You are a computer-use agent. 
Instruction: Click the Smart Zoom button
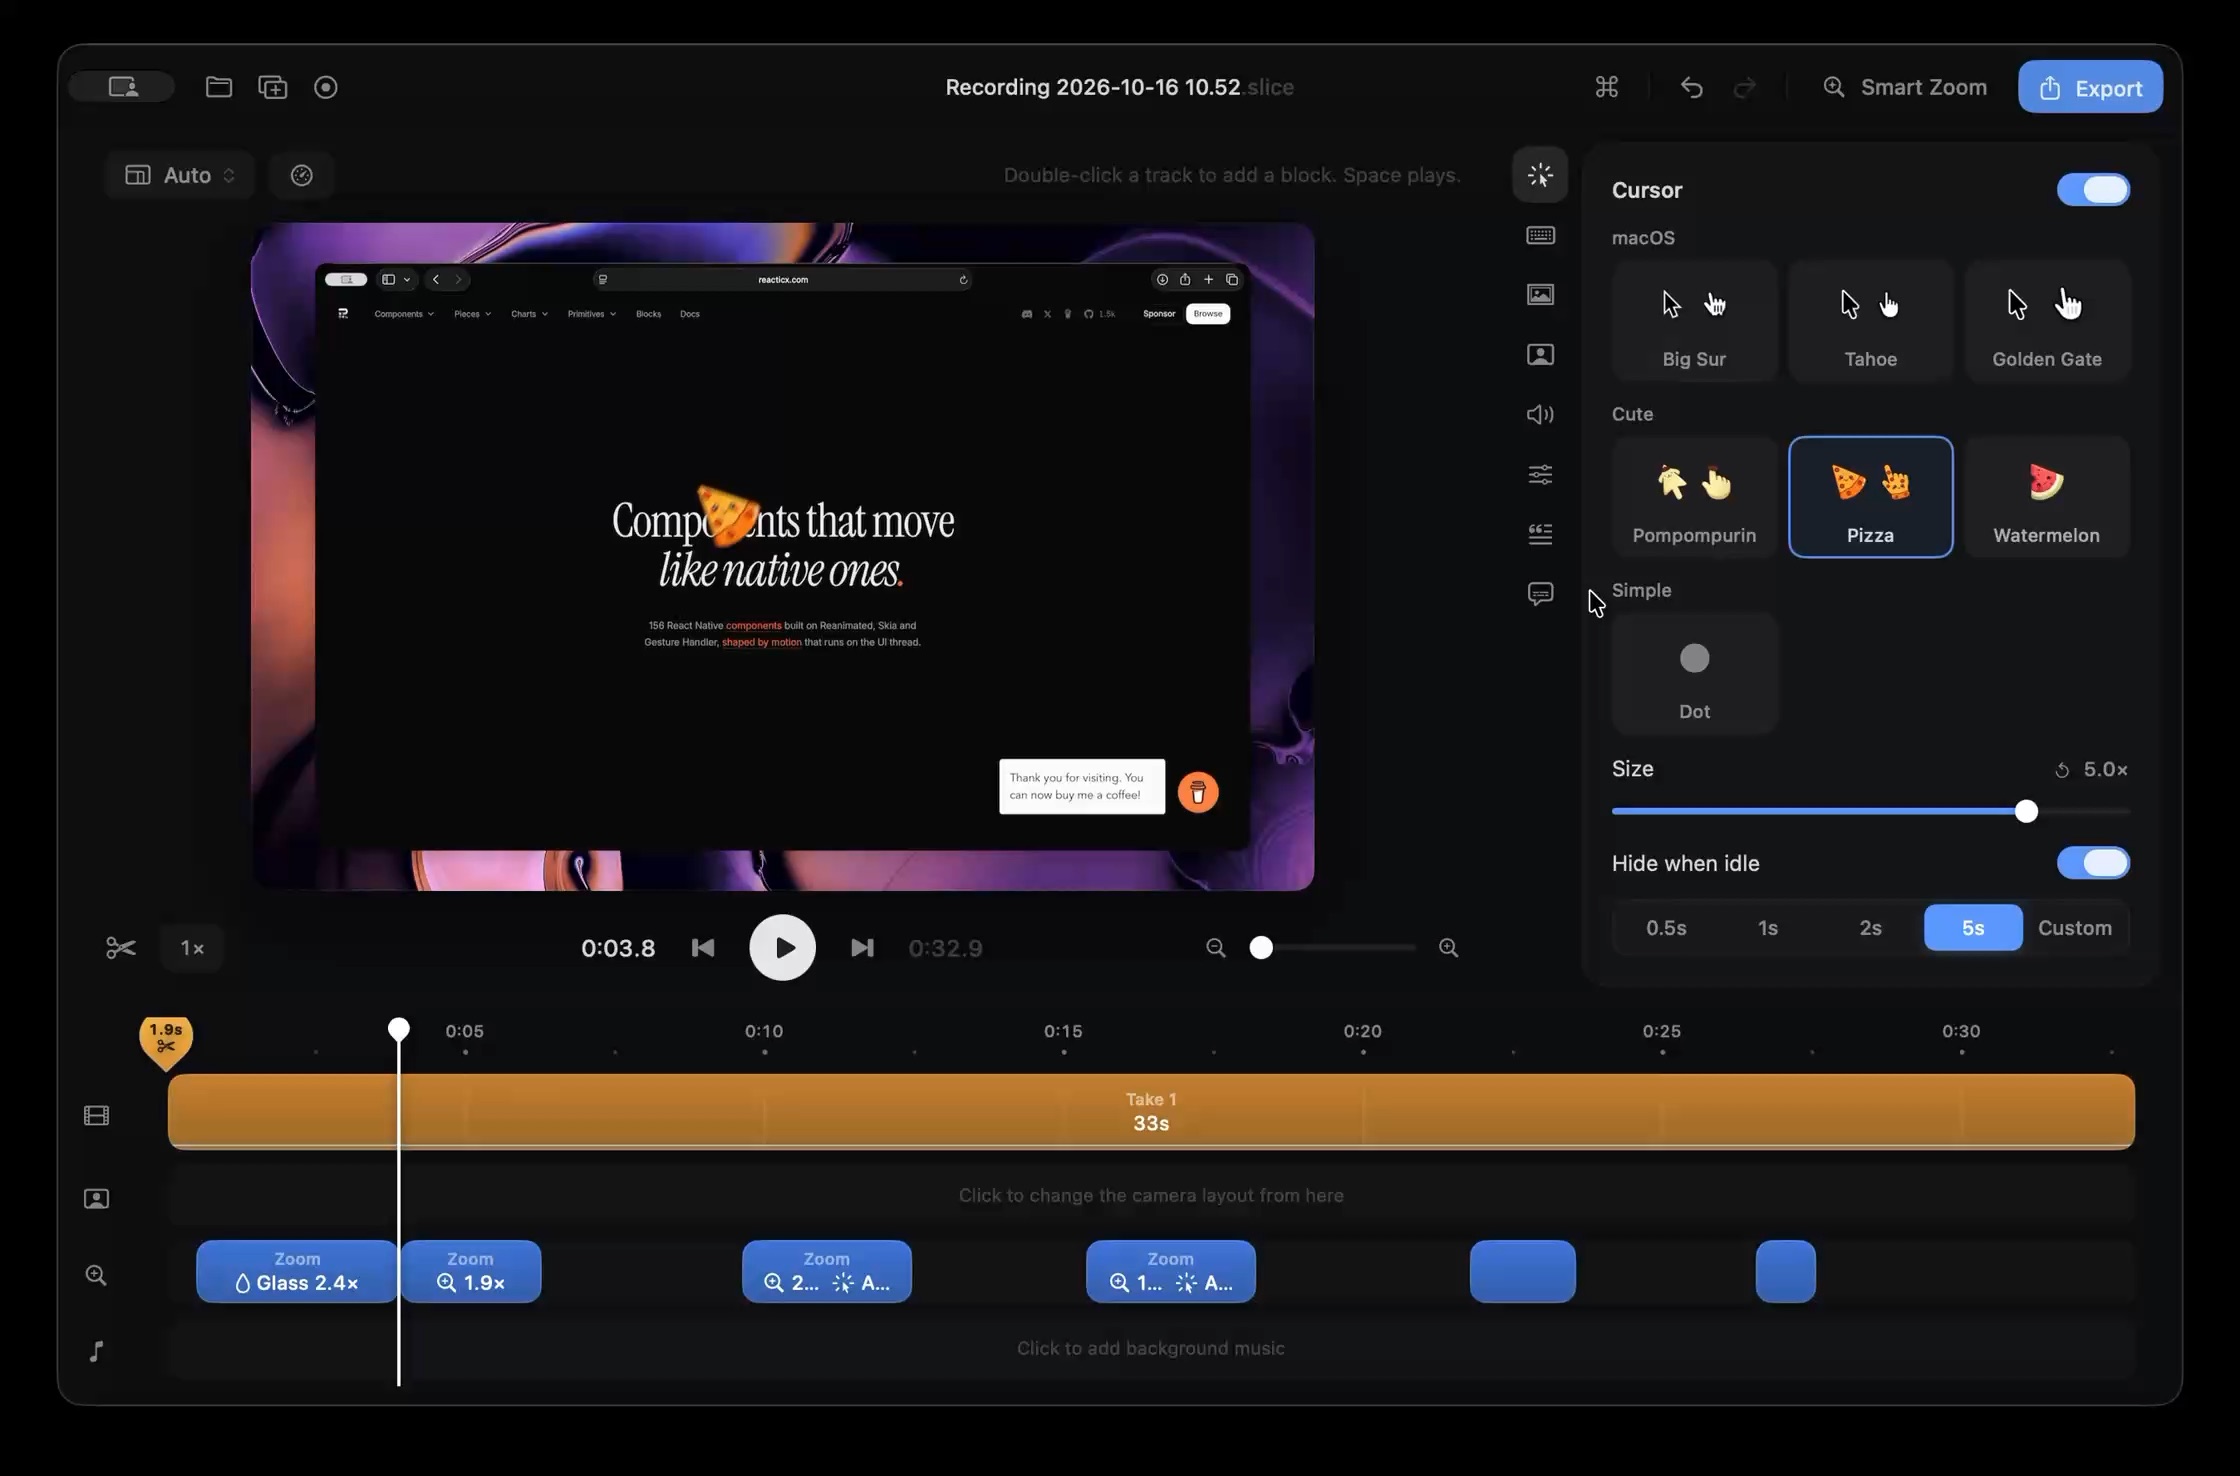tap(1905, 87)
